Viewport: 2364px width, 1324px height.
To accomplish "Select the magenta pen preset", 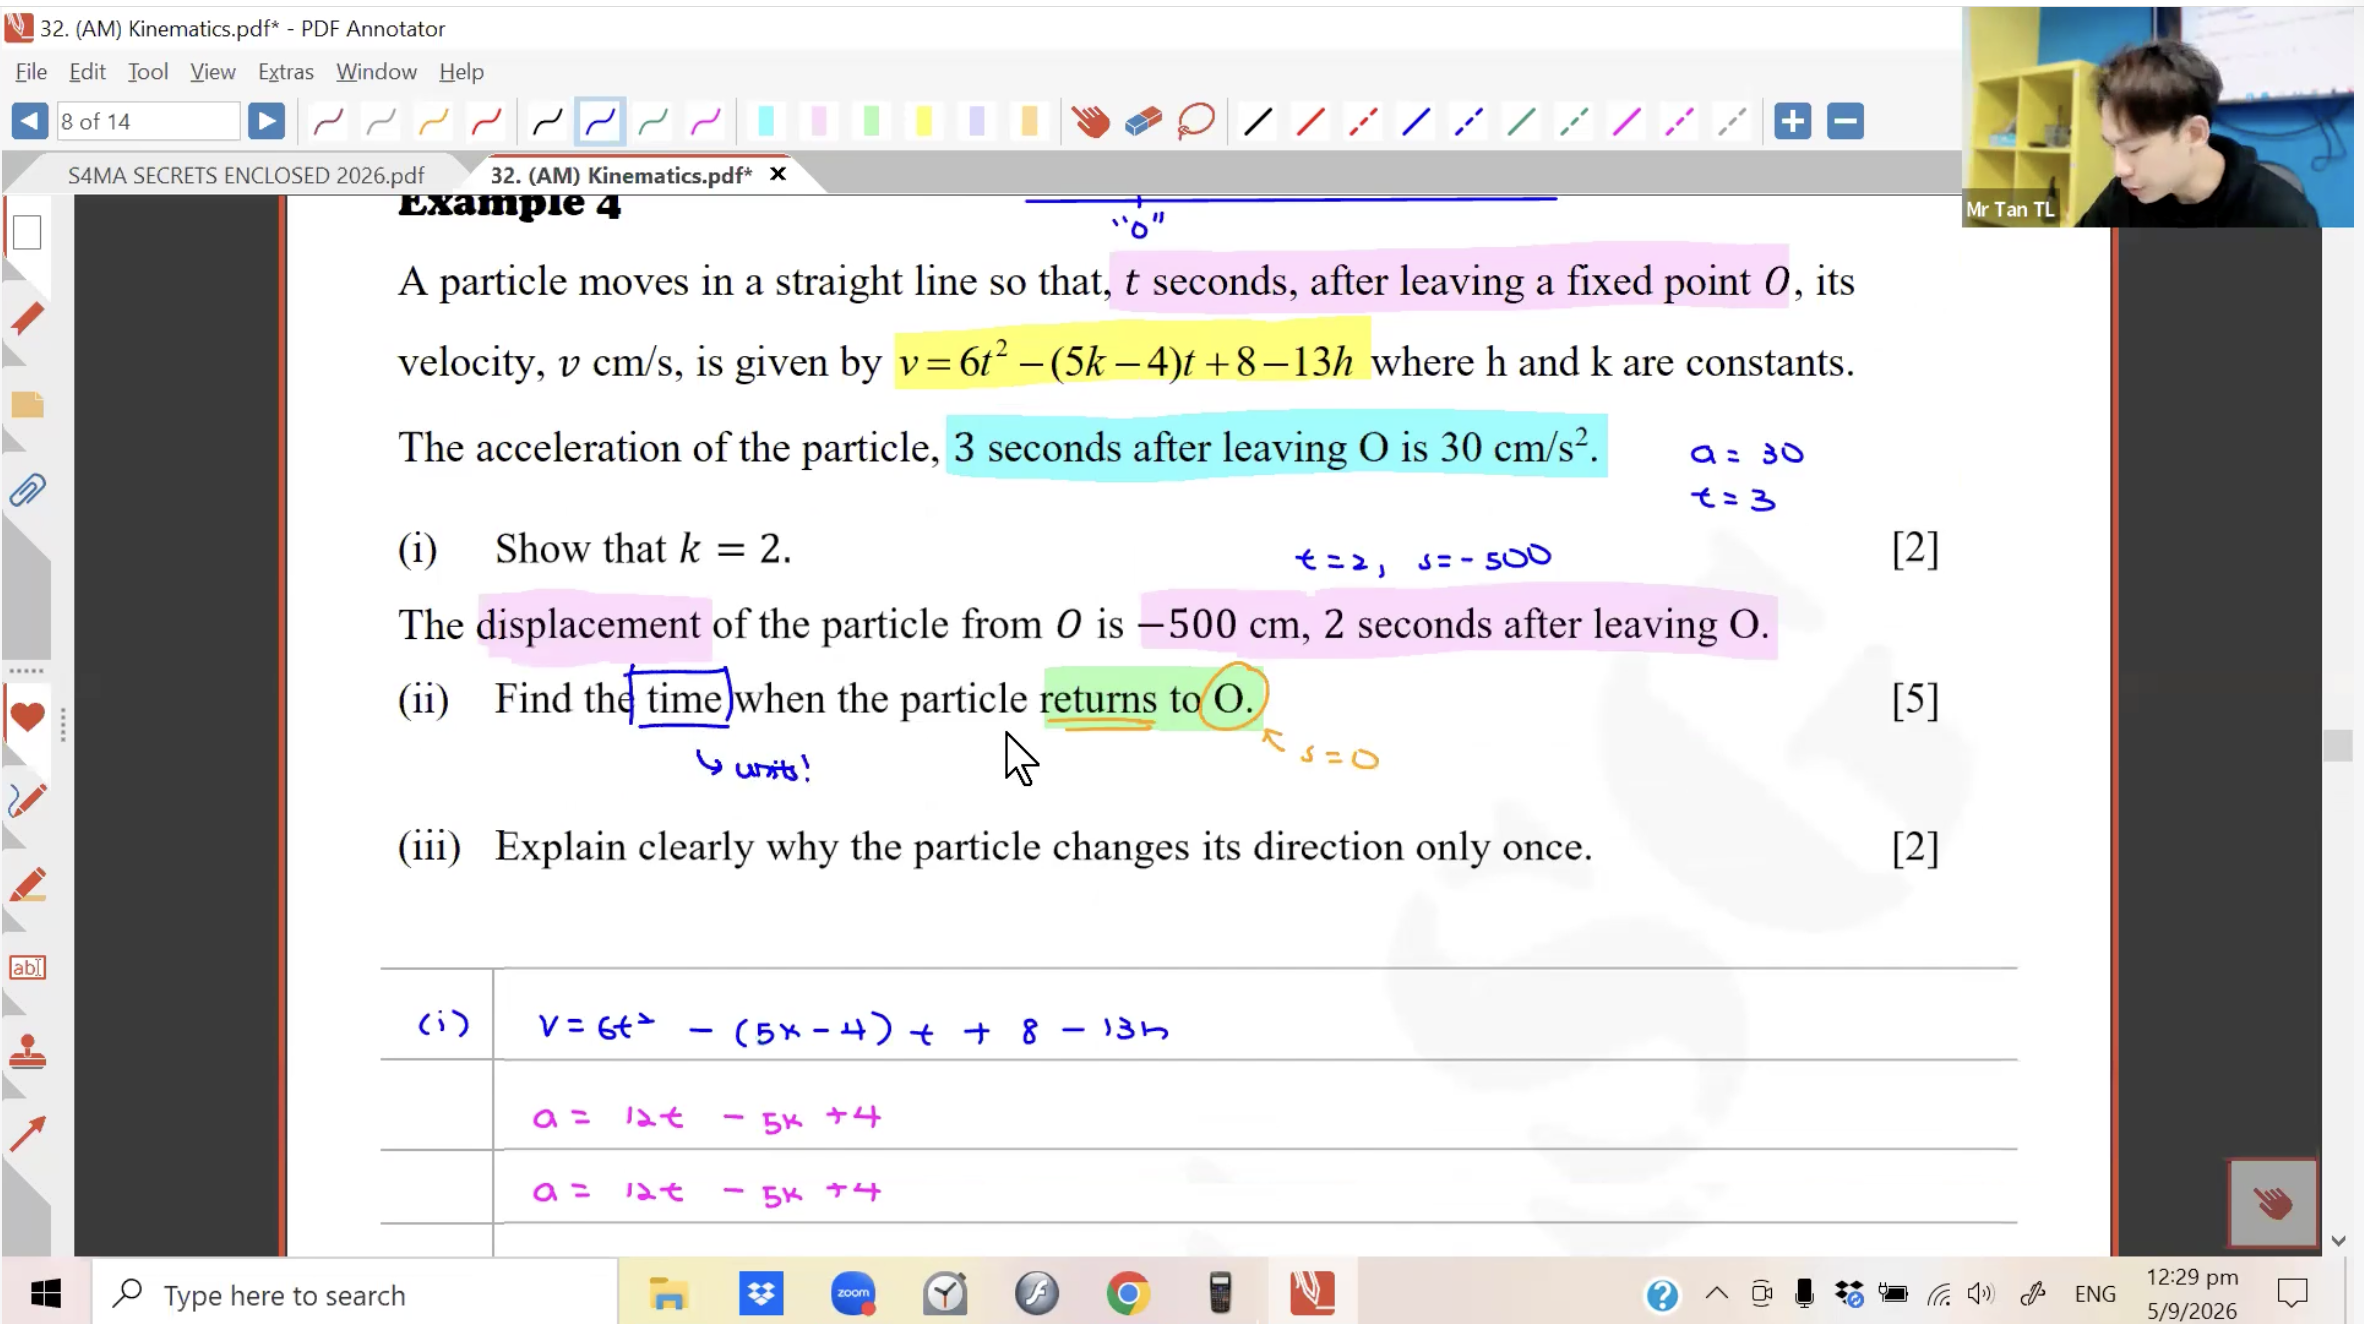I will [706, 122].
